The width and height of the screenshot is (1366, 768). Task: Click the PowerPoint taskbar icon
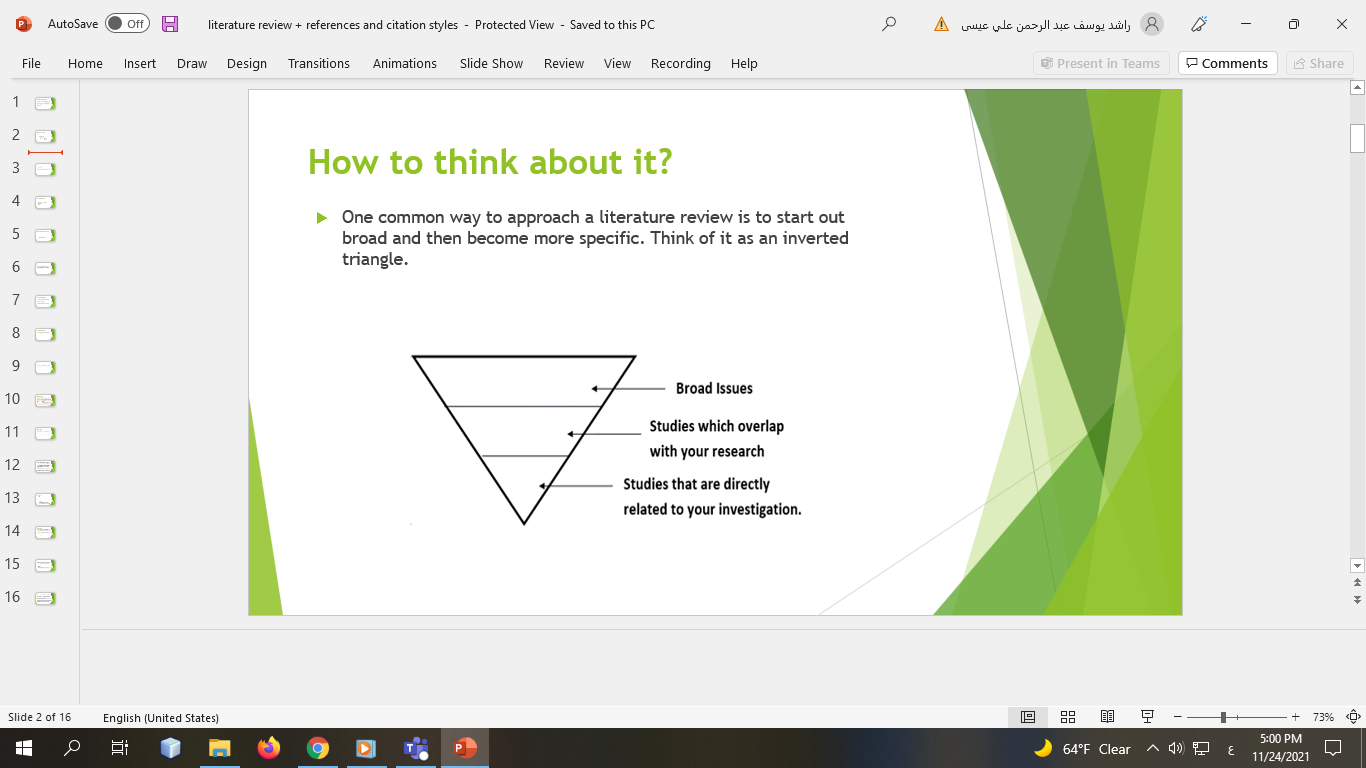[x=464, y=748]
